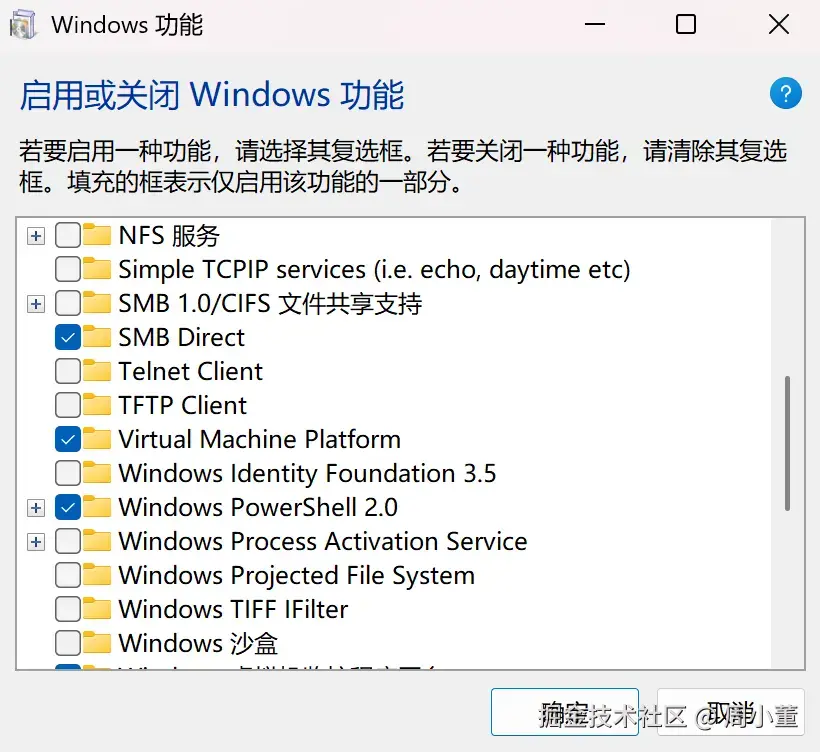Image resolution: width=820 pixels, height=752 pixels.
Task: Select Windows Identity Foundation 3.5 item
Action: (x=307, y=474)
